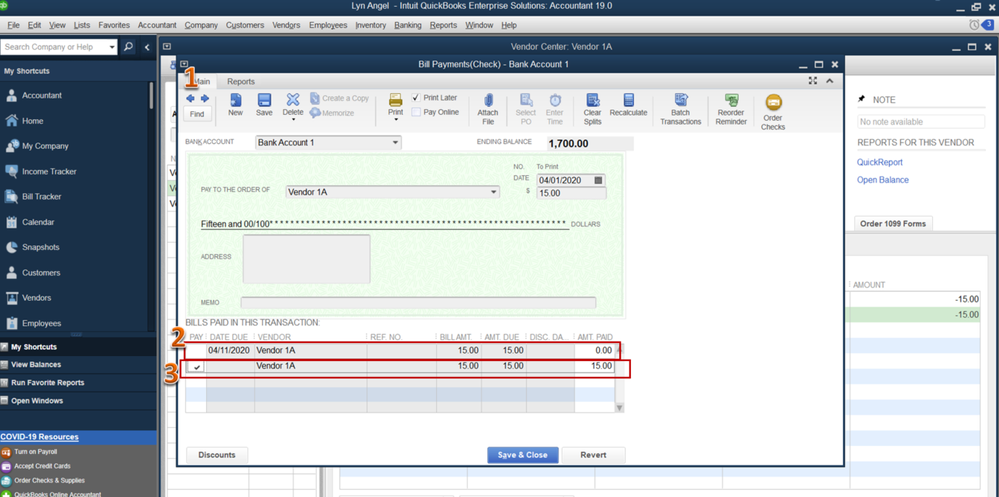Image resolution: width=999 pixels, height=497 pixels.
Task: Expand the Pay to the Order of dropdown
Action: [x=494, y=191]
